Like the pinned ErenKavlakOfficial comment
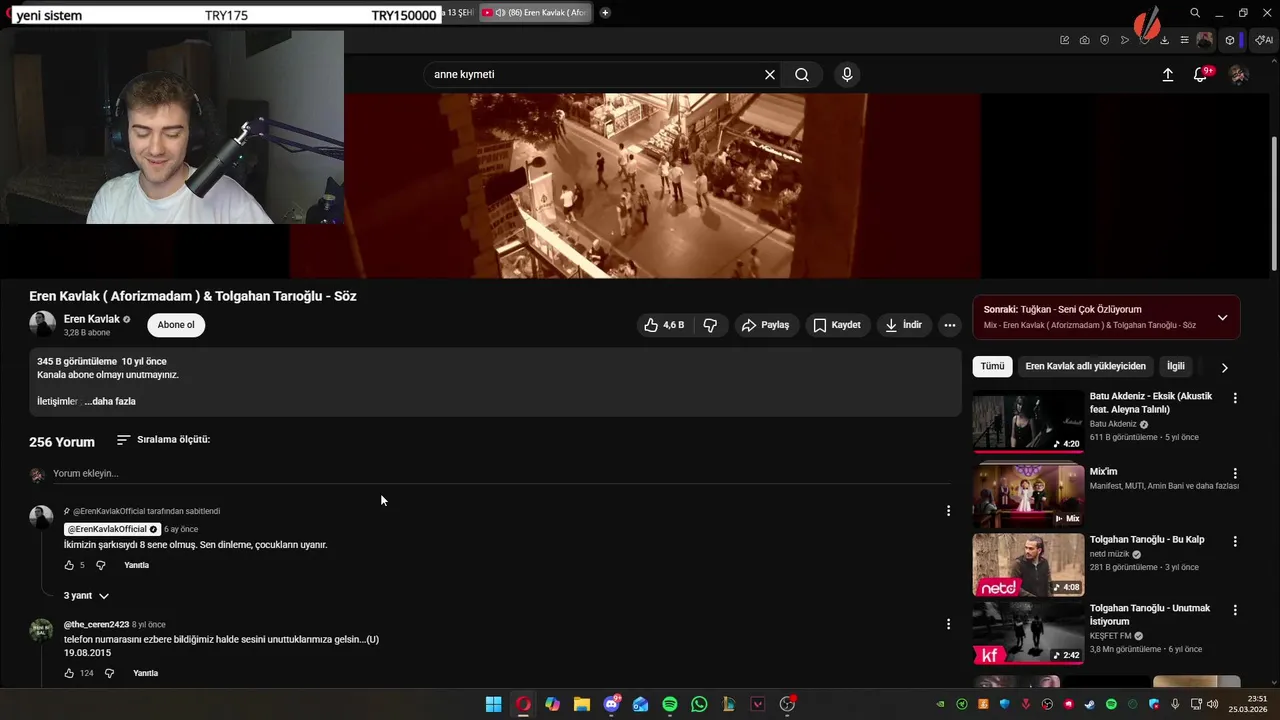This screenshot has width=1280, height=720. [x=69, y=565]
